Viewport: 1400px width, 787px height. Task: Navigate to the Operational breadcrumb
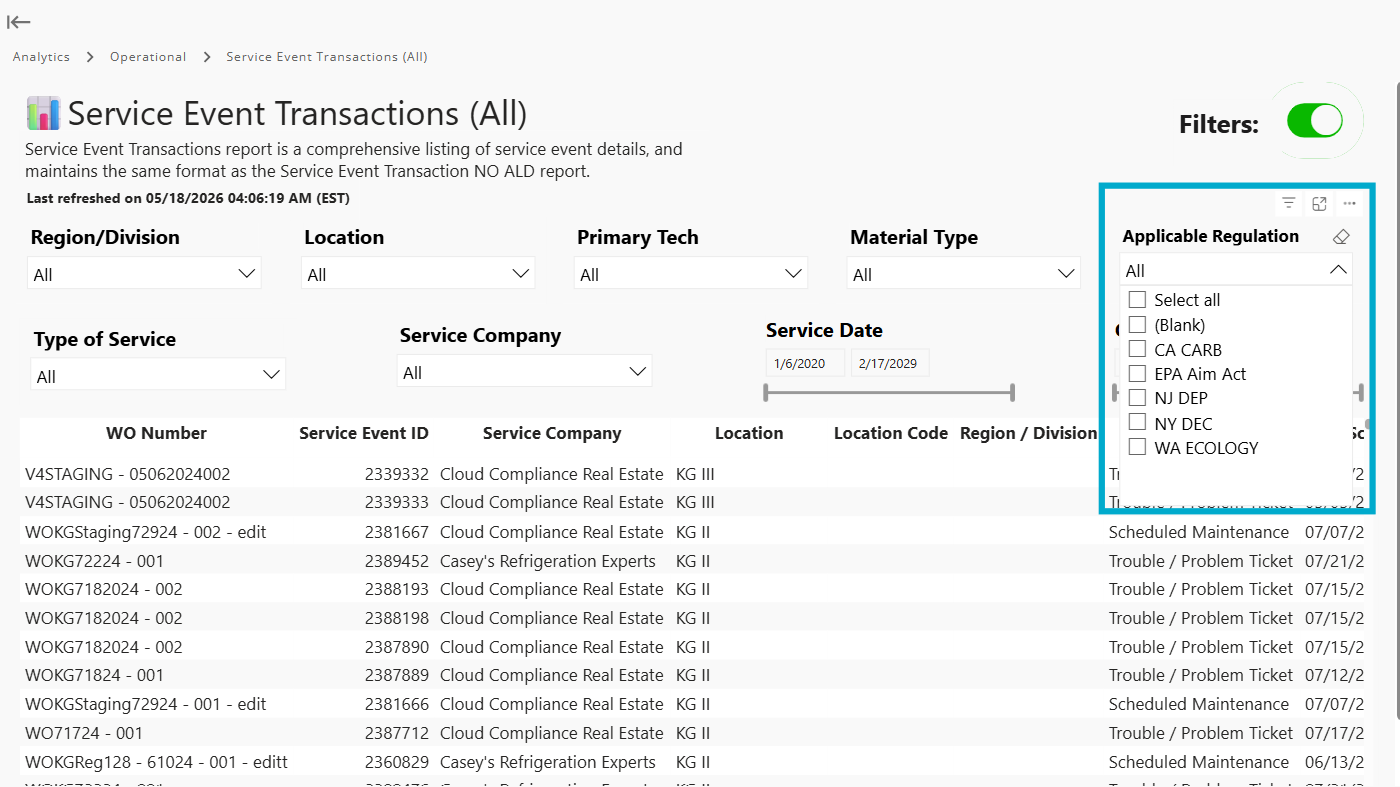(x=148, y=57)
